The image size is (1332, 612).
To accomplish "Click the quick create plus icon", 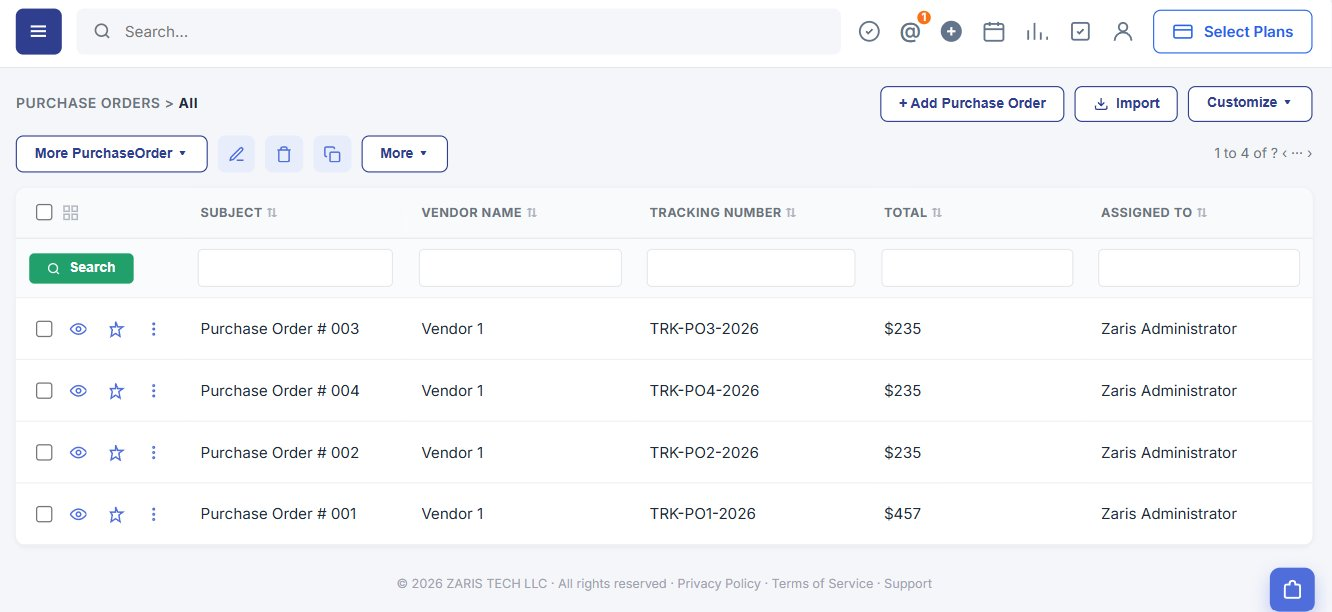I will (951, 32).
